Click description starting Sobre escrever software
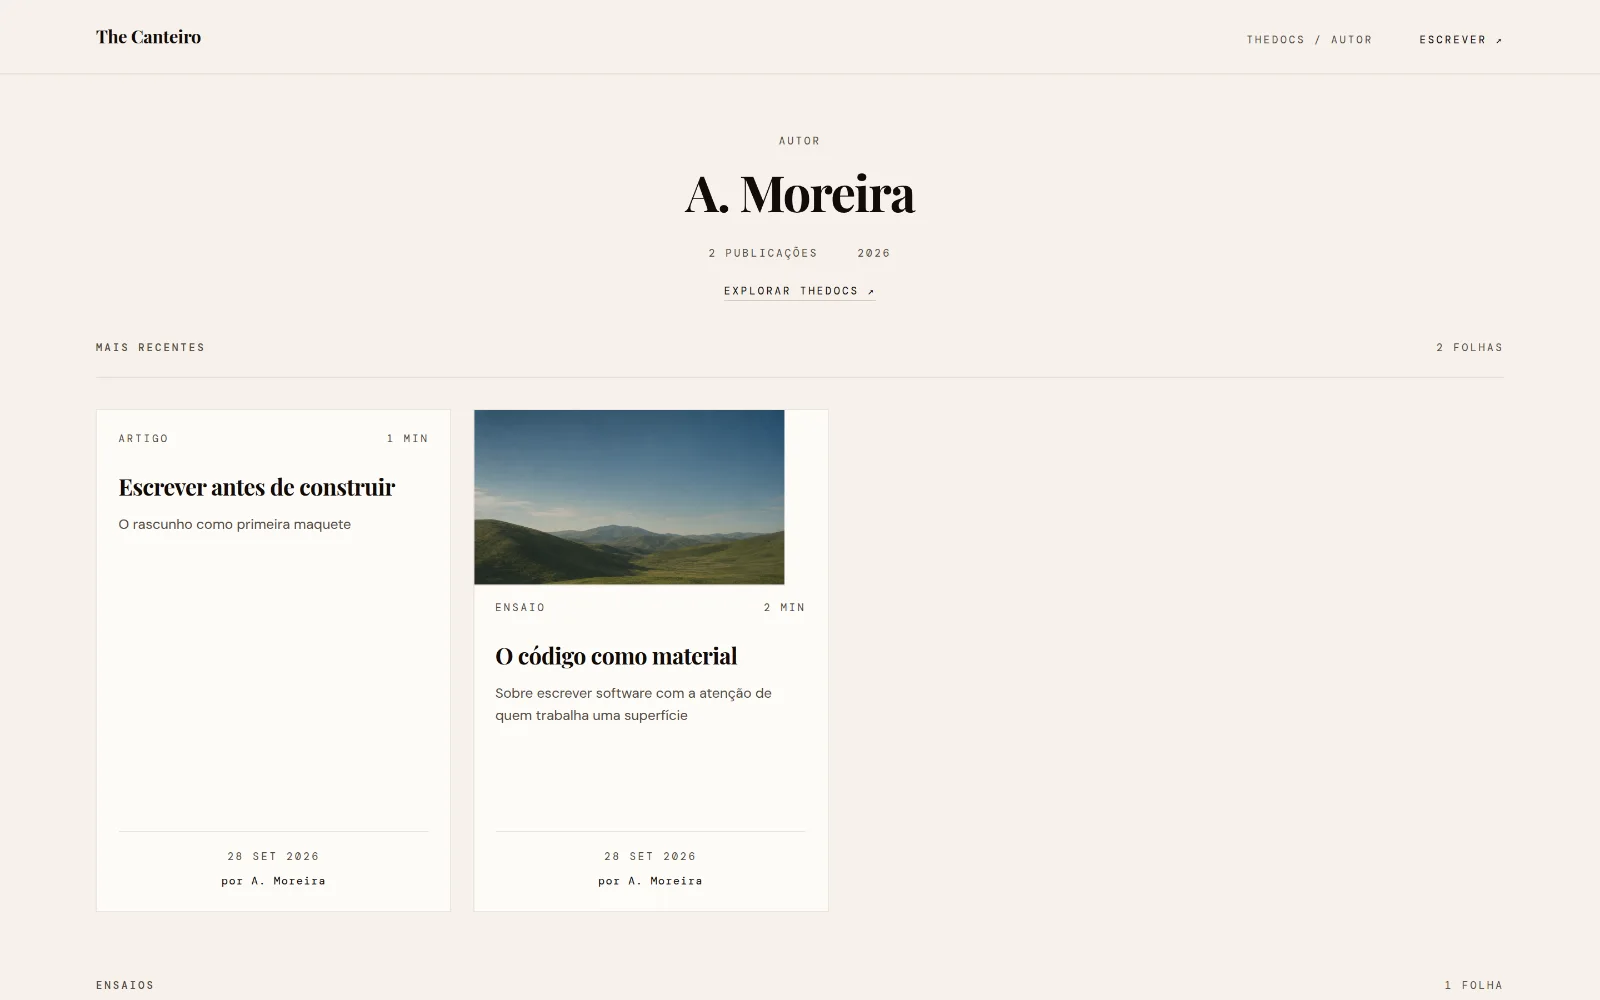Viewport: 1600px width, 1000px height. [x=633, y=704]
